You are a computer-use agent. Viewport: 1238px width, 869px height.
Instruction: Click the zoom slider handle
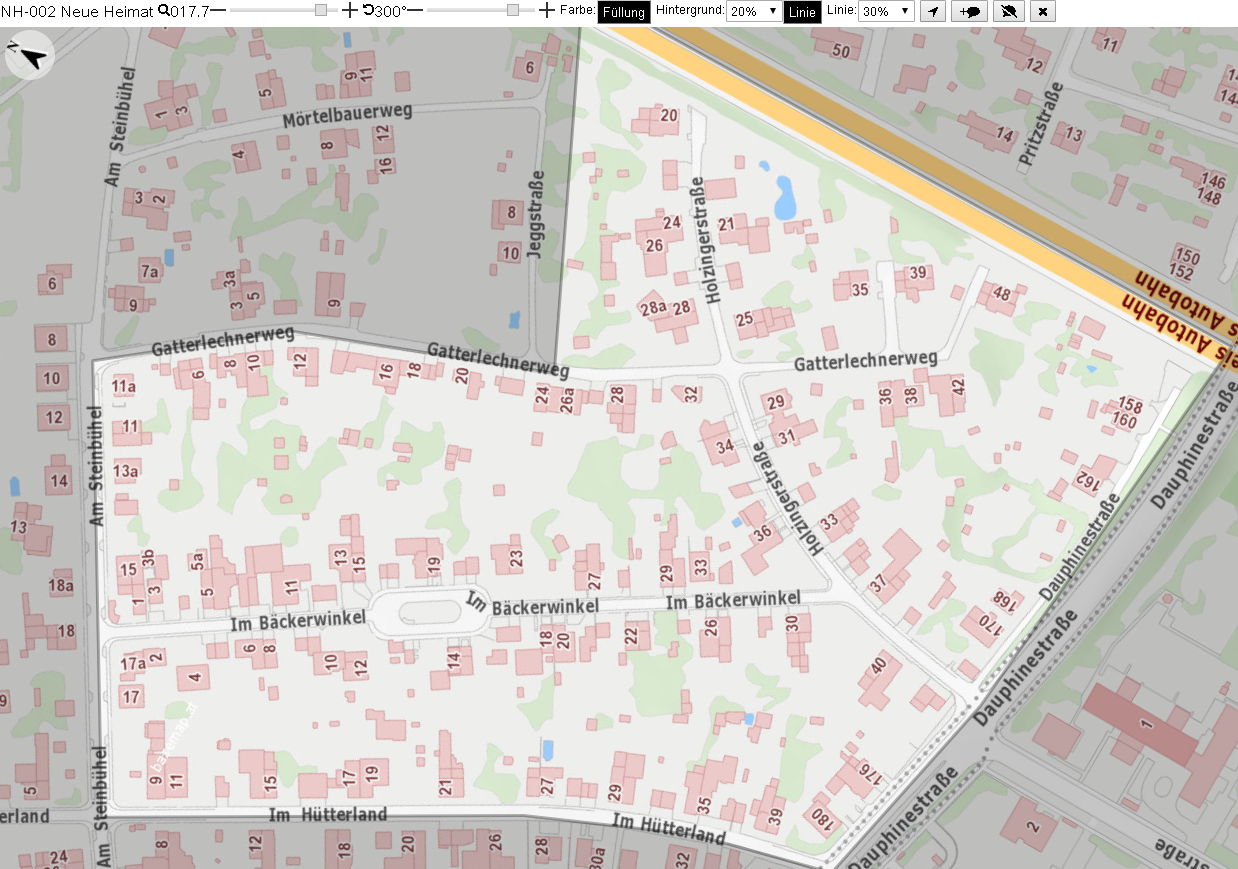tap(320, 10)
